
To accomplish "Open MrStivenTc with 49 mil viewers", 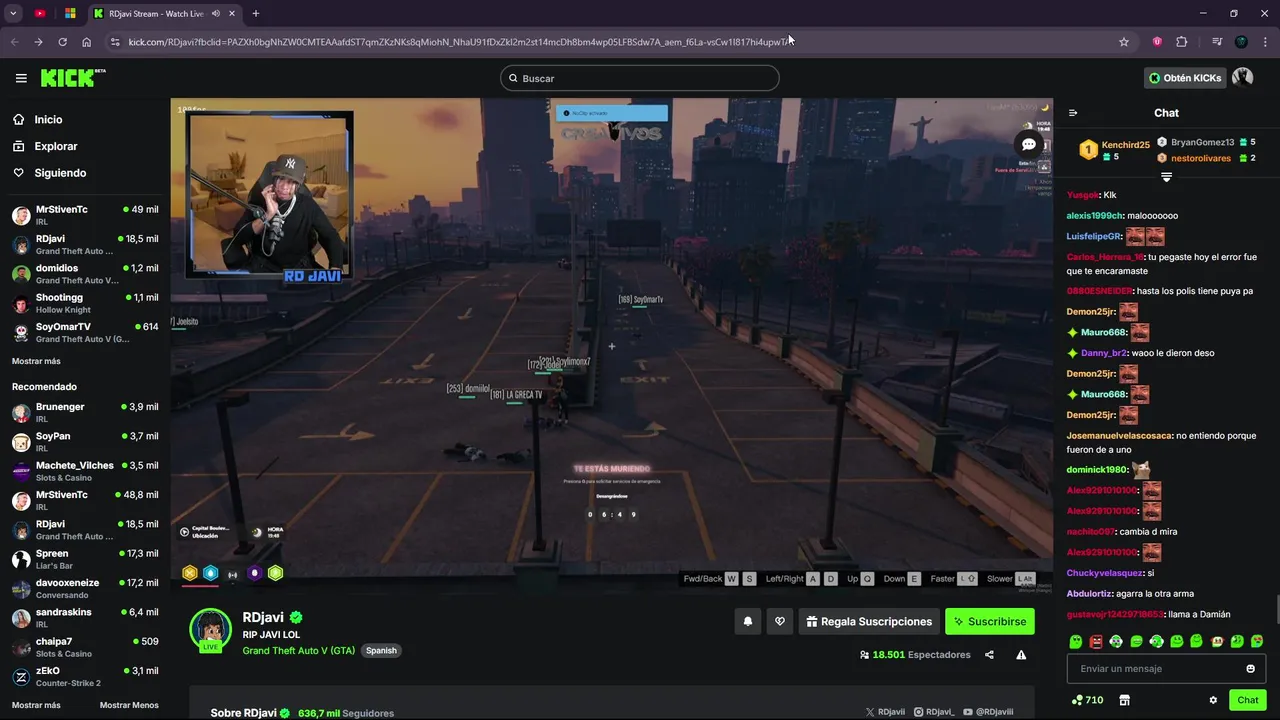I will pos(85,215).
